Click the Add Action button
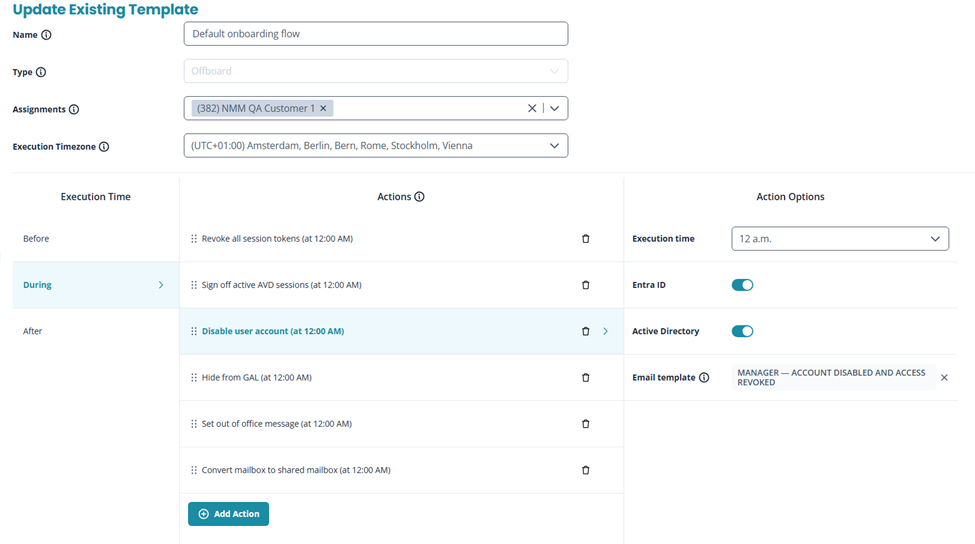This screenshot has width=975, height=544. coord(228,514)
